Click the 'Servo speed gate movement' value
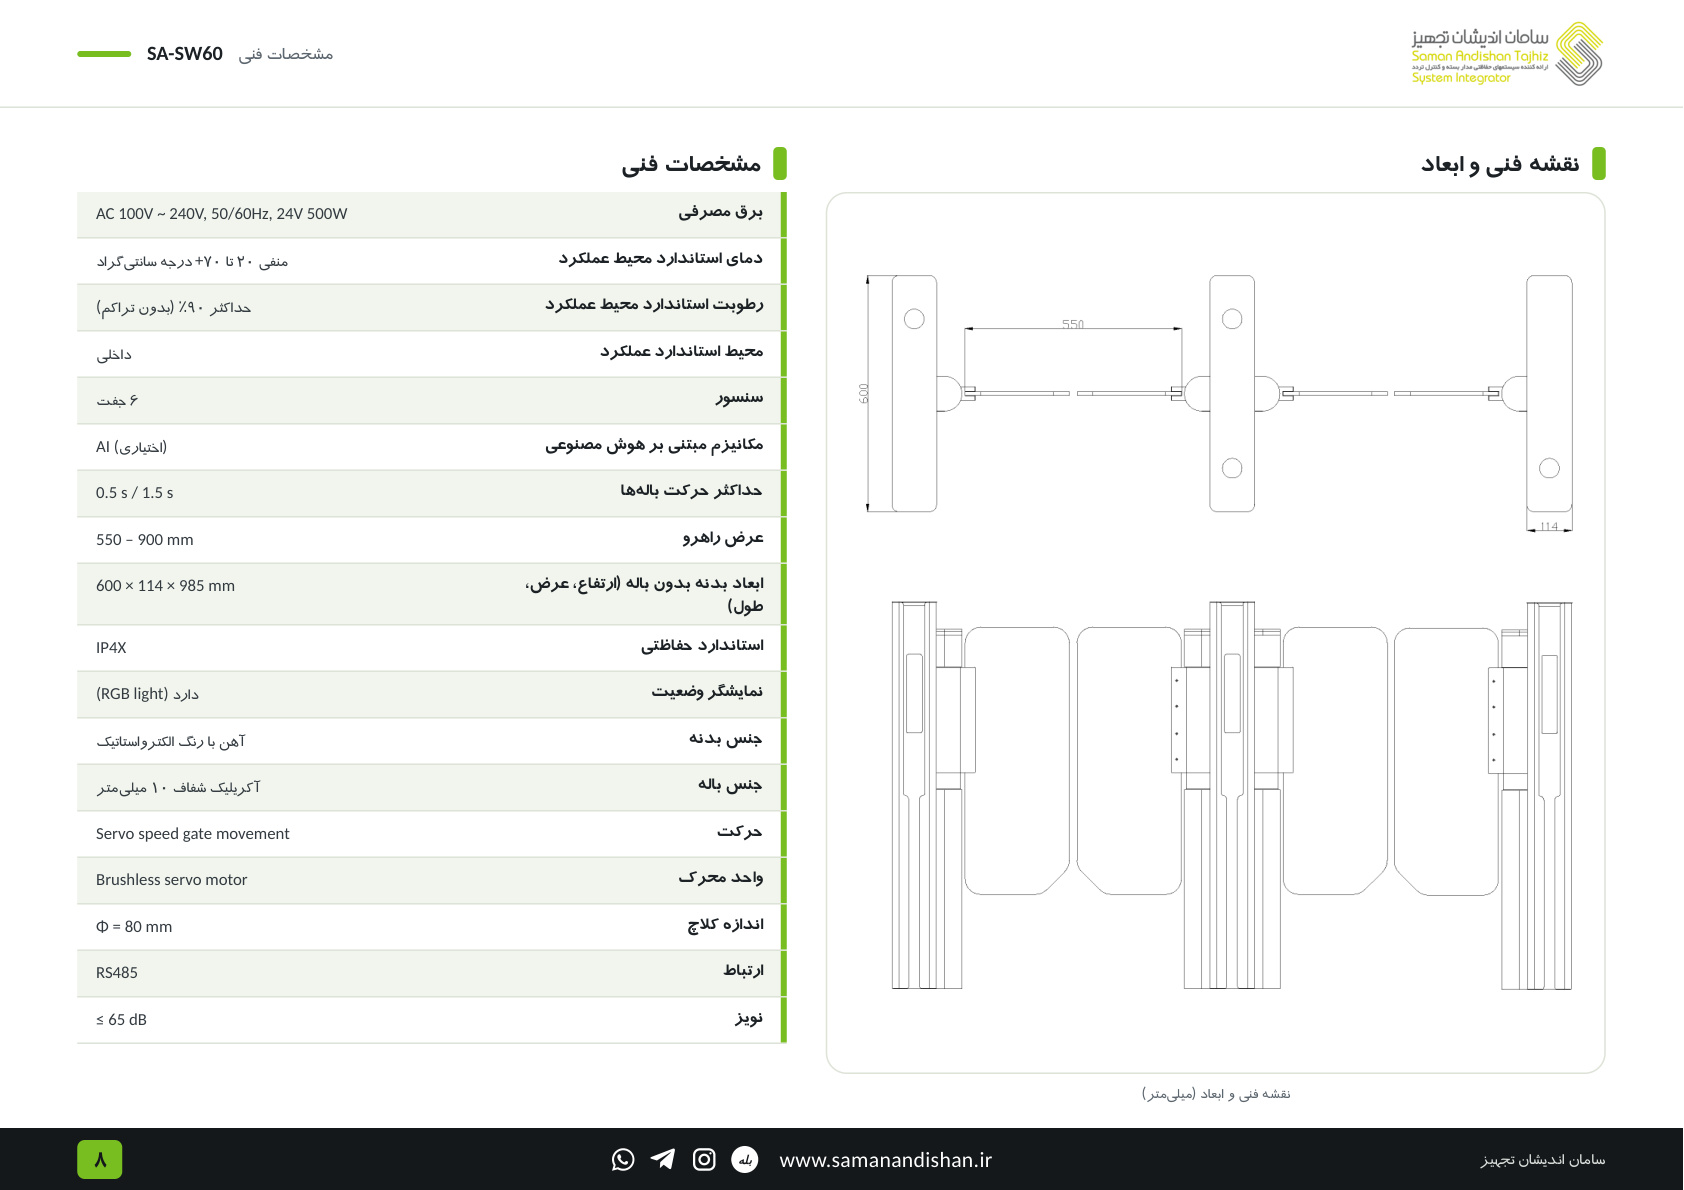Image resolution: width=1684 pixels, height=1190 pixels. click(x=193, y=834)
